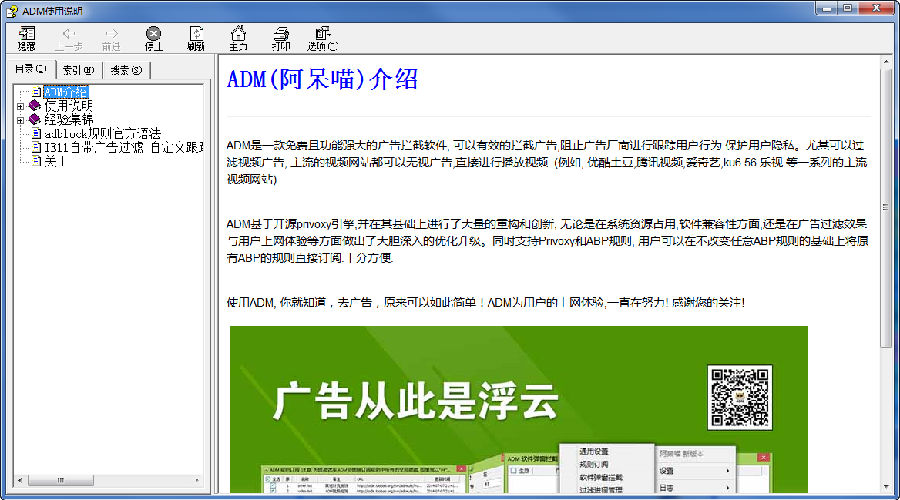Image resolution: width=900 pixels, height=500 pixels.
Task: Click the Hide (隐藏) toolbar icon
Action: pyautogui.click(x=26, y=38)
